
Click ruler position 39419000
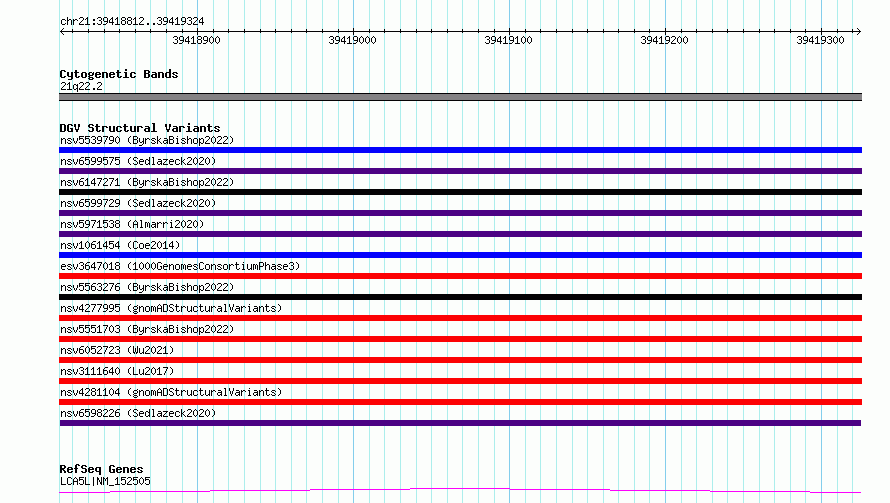point(352,40)
